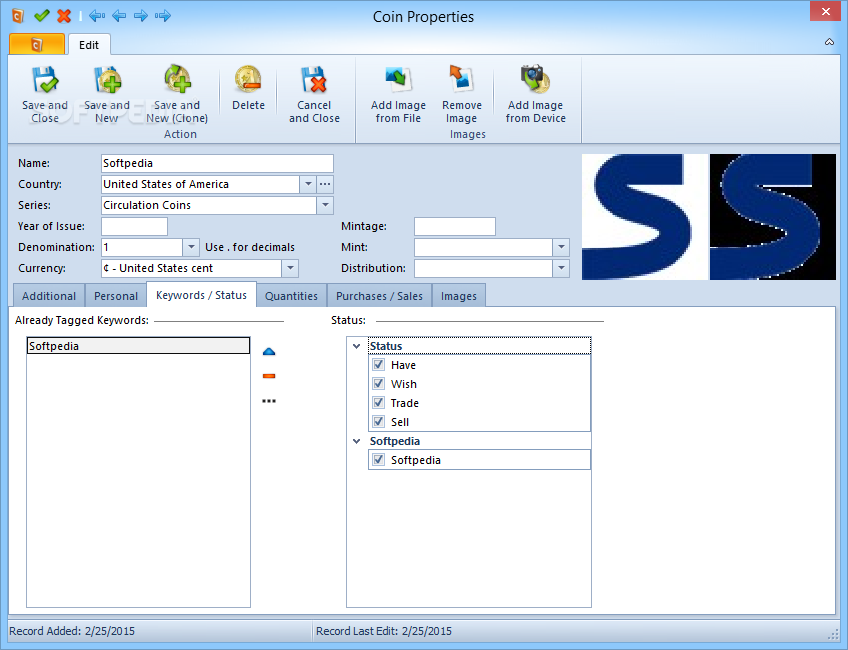Select the Softpedia group header row
Viewport: 848px width, 650px height.
pos(480,441)
